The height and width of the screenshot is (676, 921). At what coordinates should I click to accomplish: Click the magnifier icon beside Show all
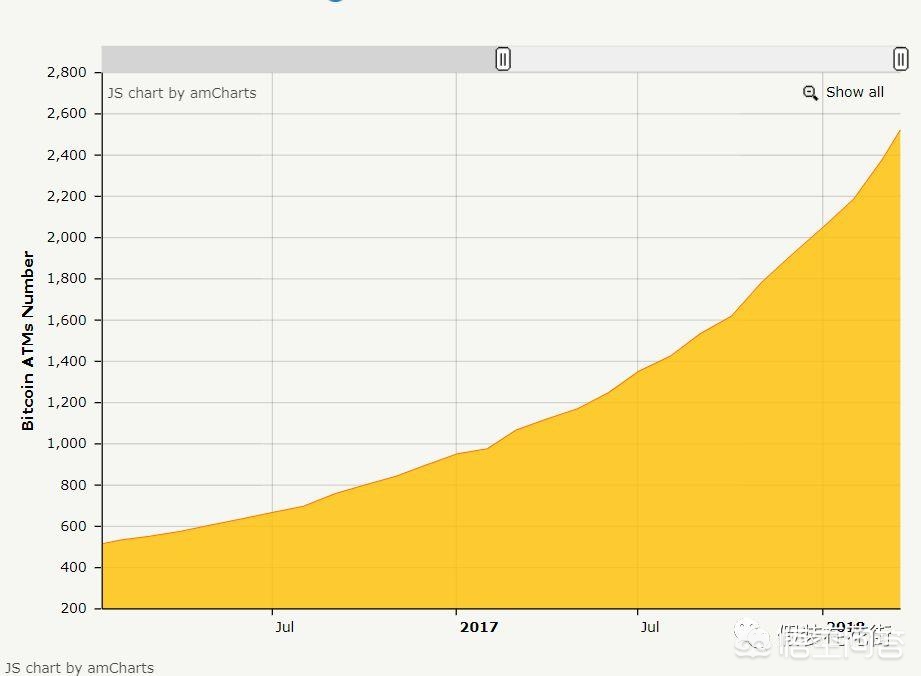point(810,93)
